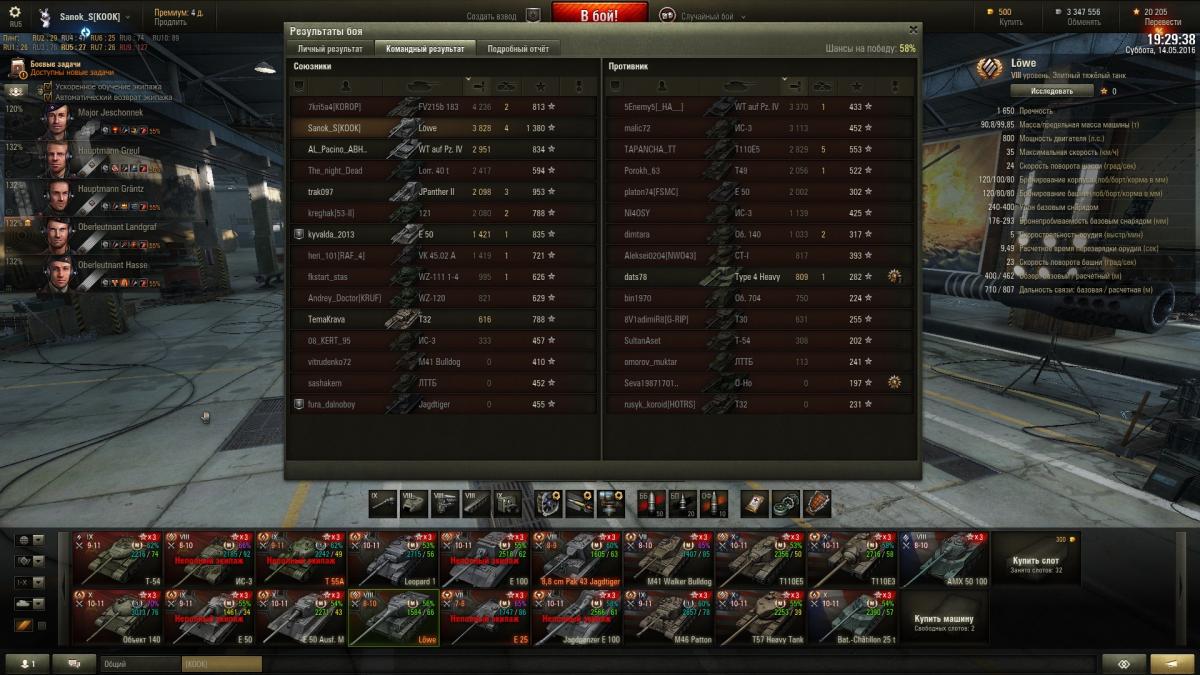
Task: Select the AMX 50 100 tank in carousel
Action: (x=946, y=560)
